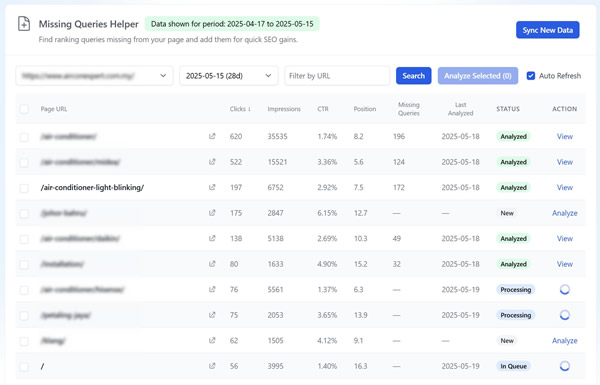Image resolution: width=600 pixels, height=385 pixels.
Task: Click Analyze for the 62 clicks row
Action: click(565, 341)
